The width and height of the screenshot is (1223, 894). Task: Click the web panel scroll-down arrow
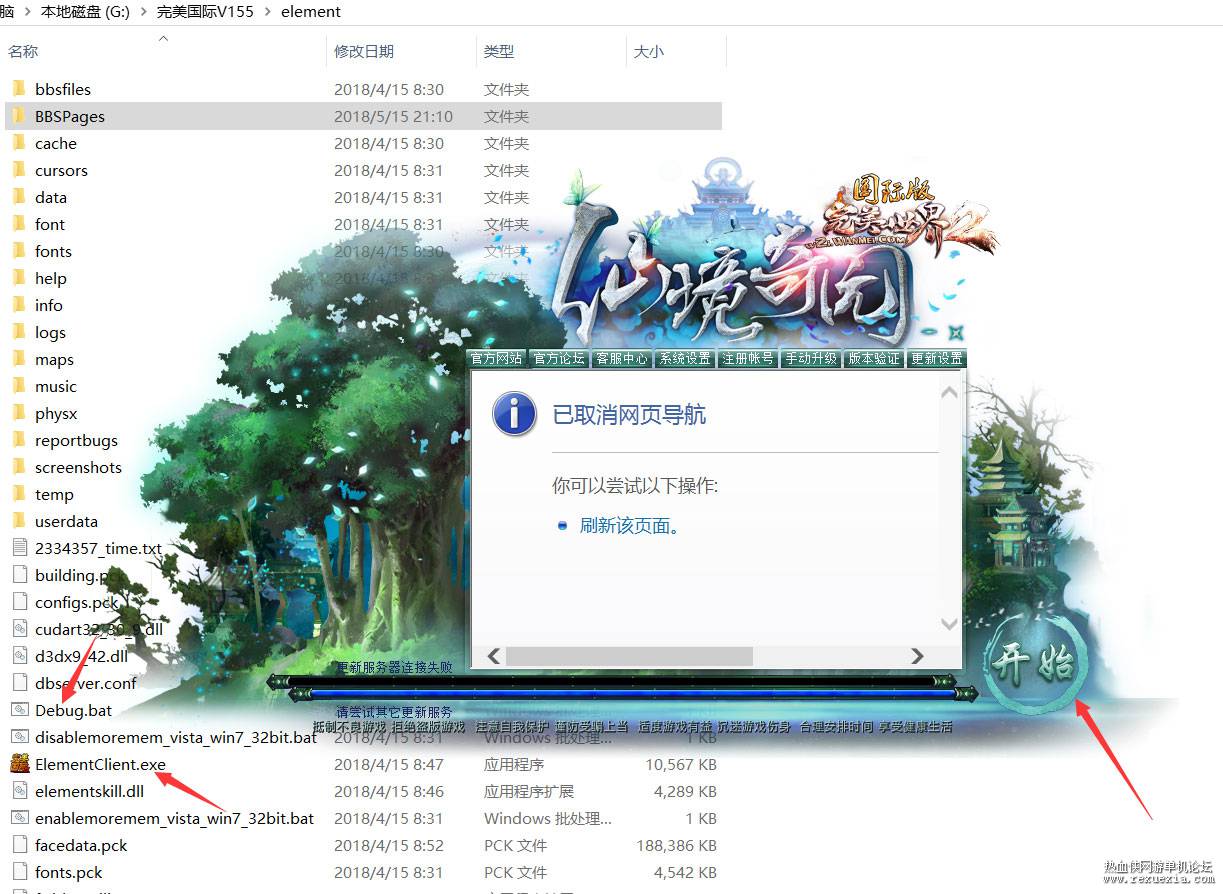949,624
